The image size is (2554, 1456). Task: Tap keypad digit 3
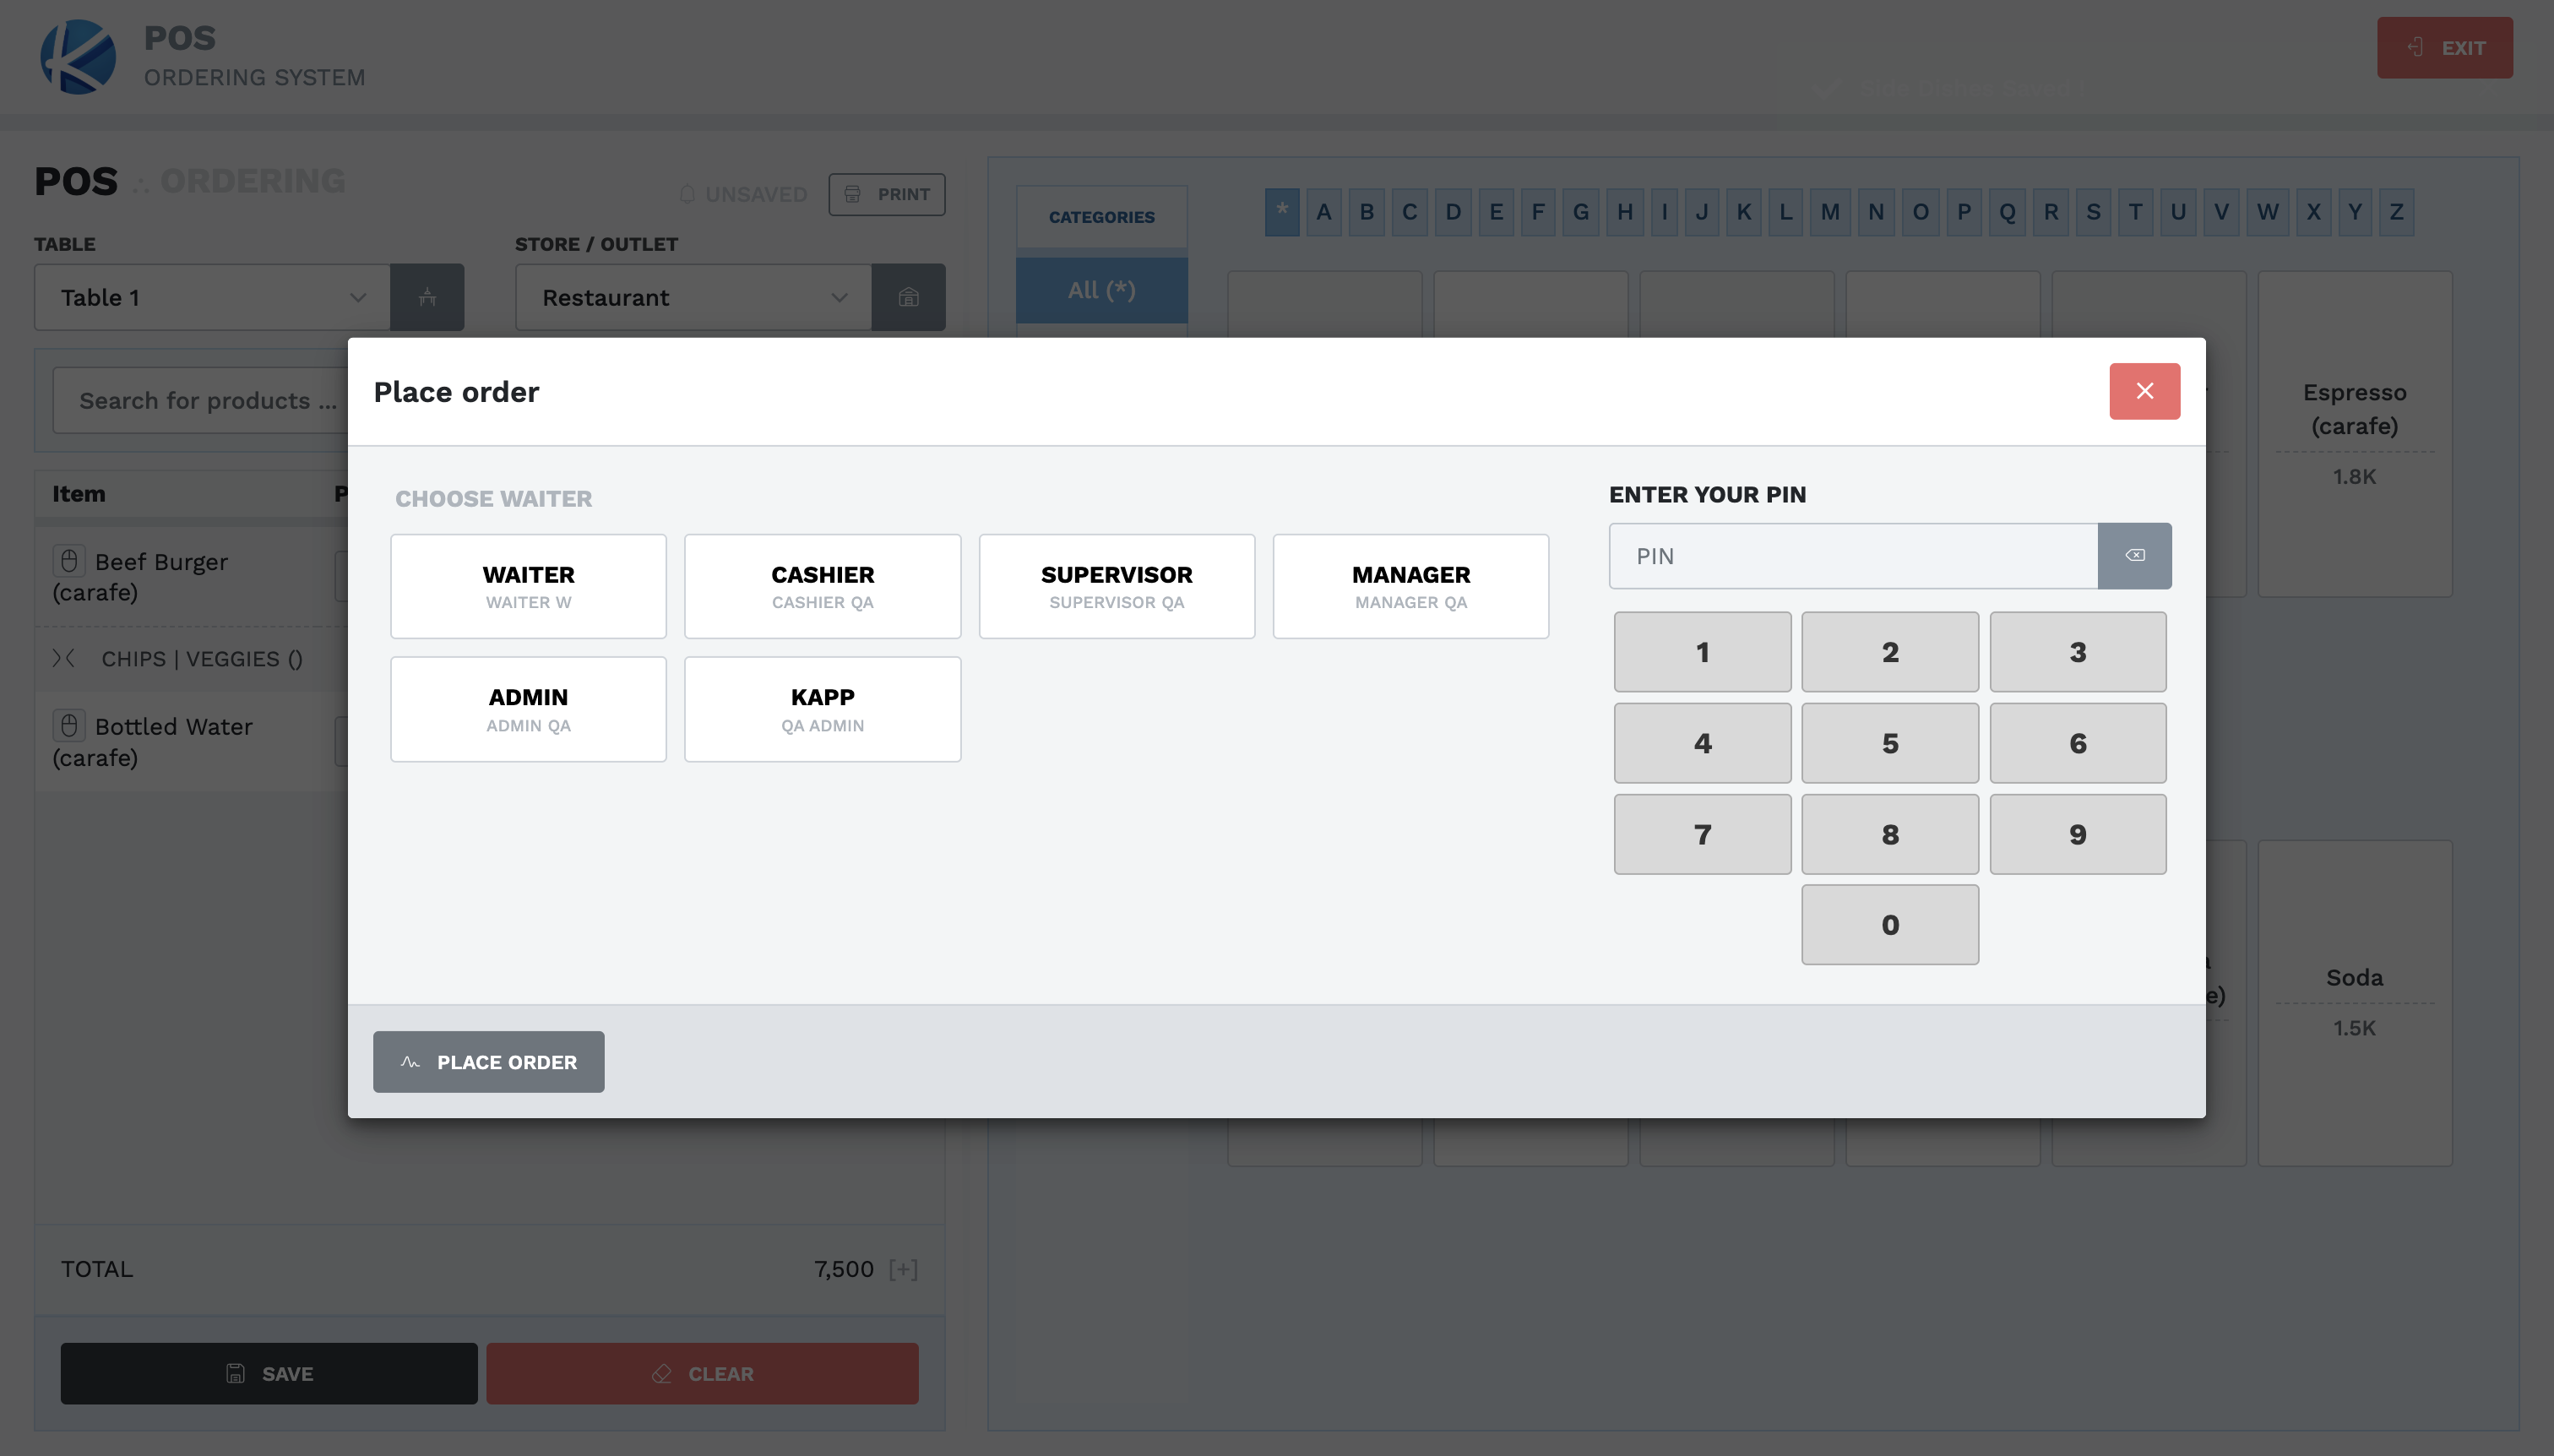(2078, 652)
